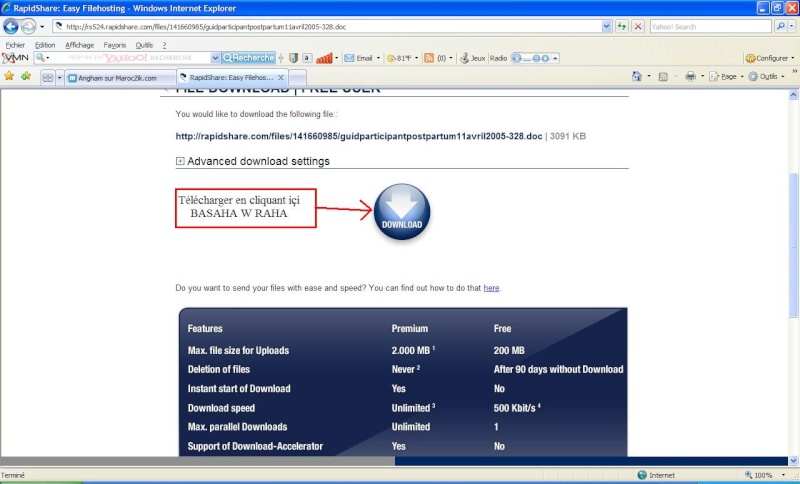The image size is (800, 484).
Task: Click the blue round DOWNLOAD button
Action: (x=402, y=212)
